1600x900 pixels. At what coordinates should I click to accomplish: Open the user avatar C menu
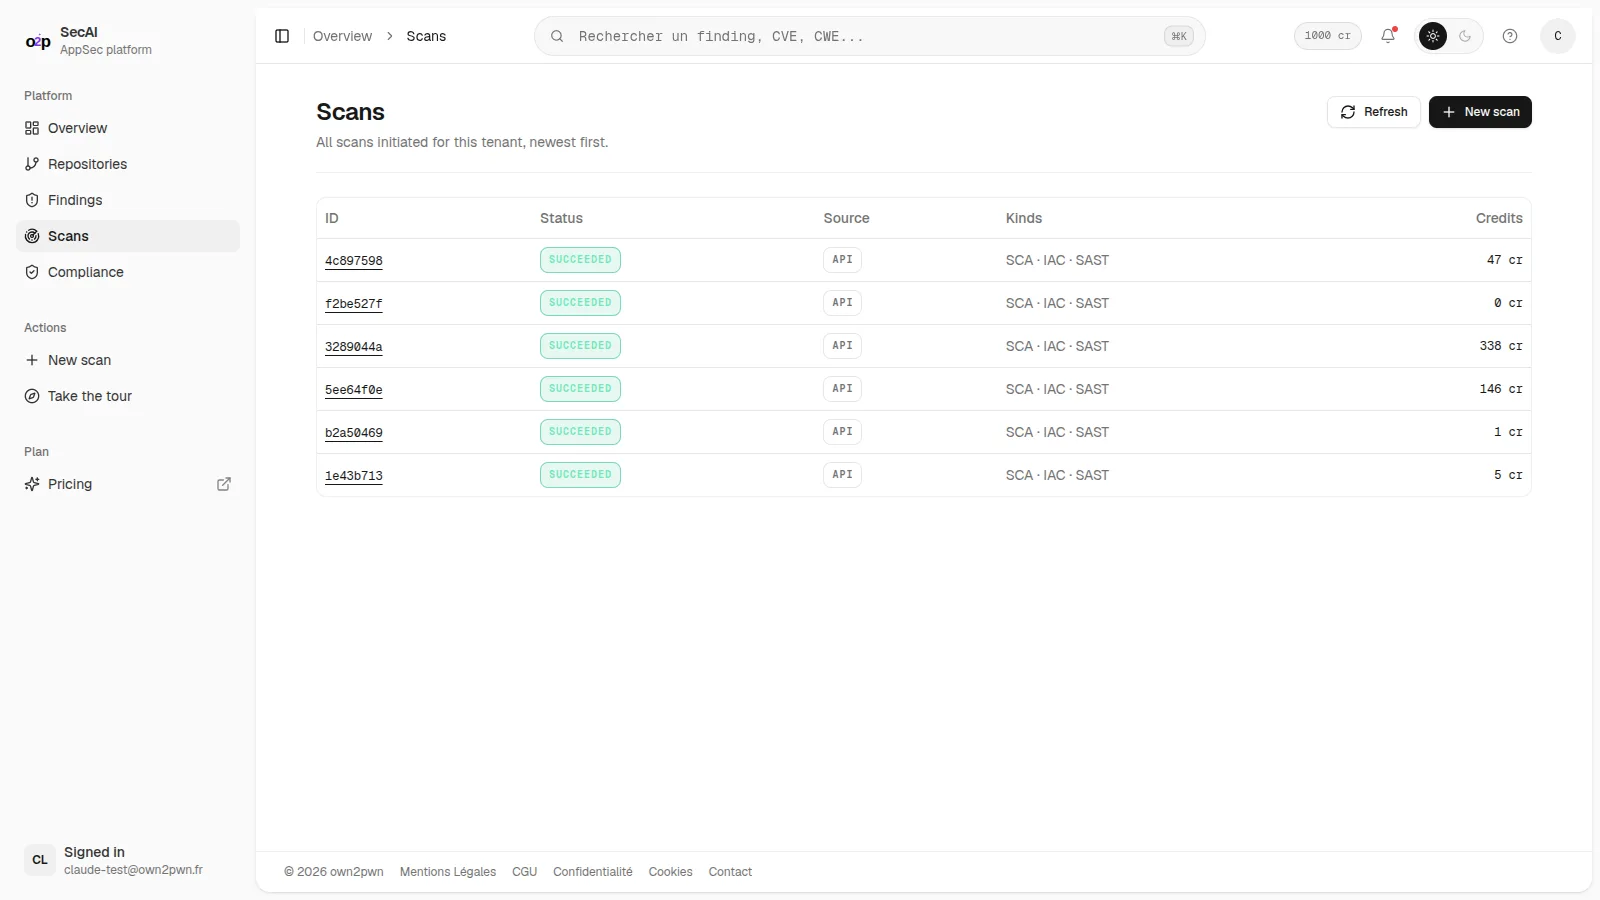tap(1558, 36)
